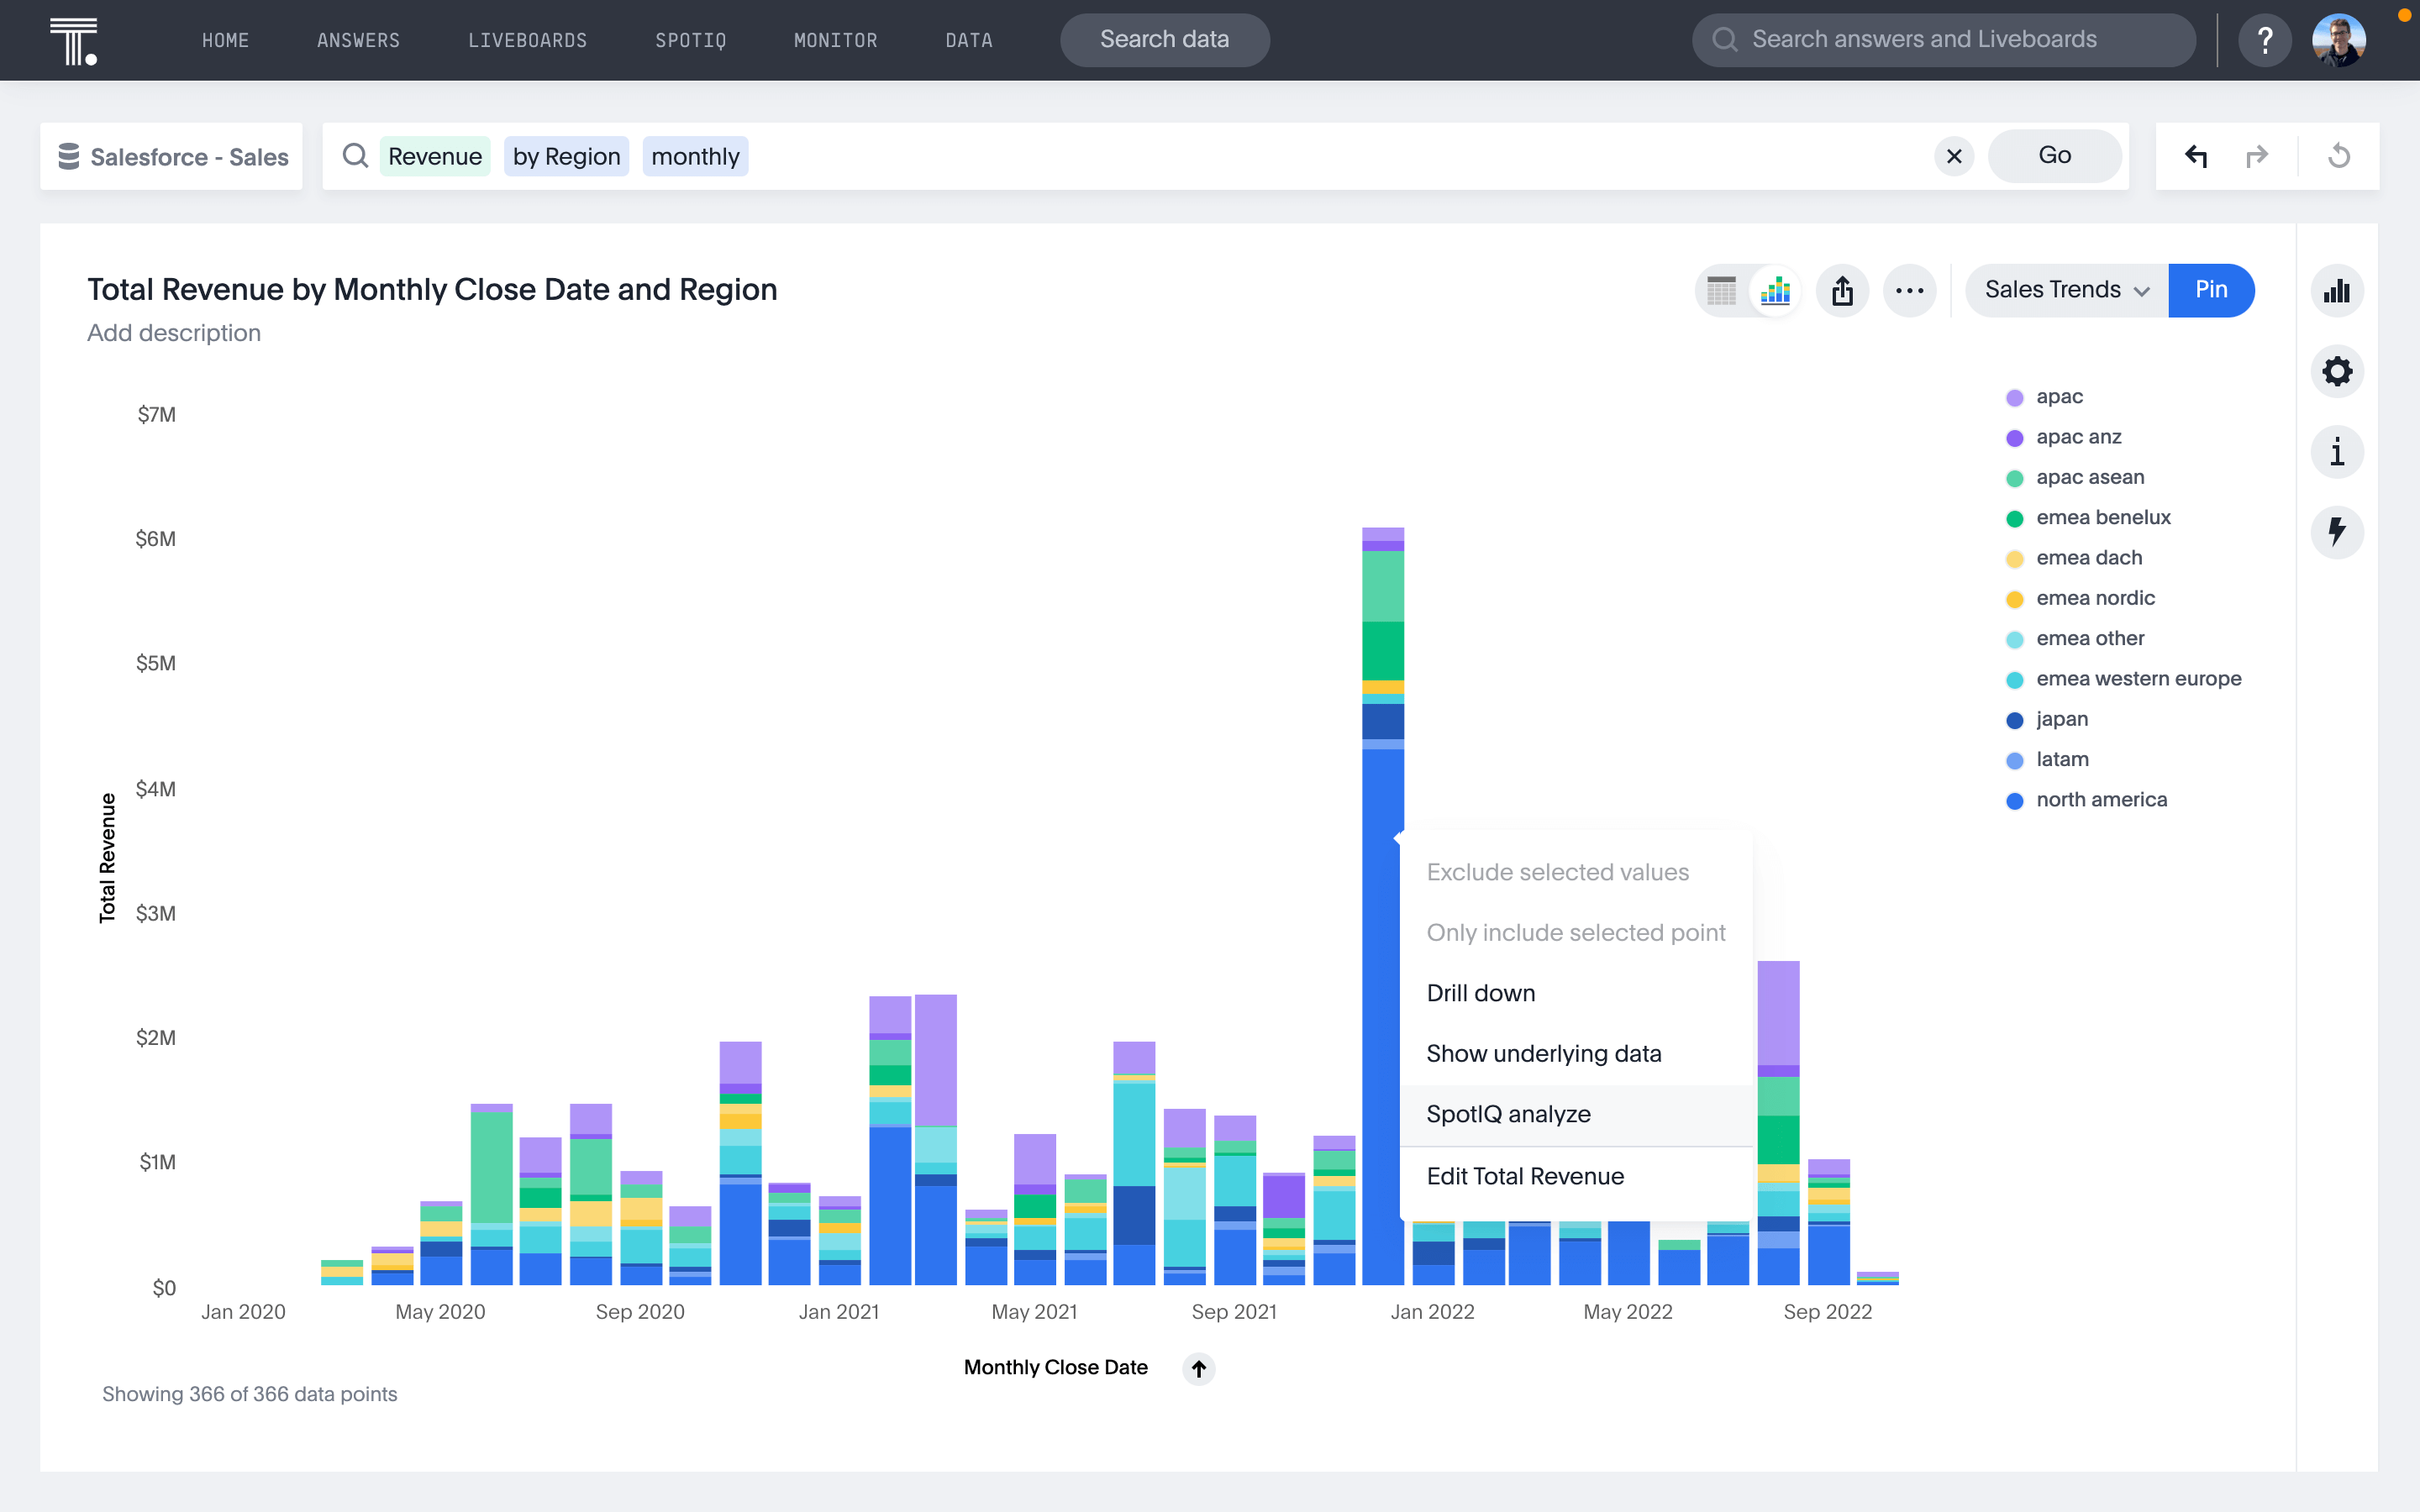
Task: Select the monthly search token filter
Action: (695, 155)
